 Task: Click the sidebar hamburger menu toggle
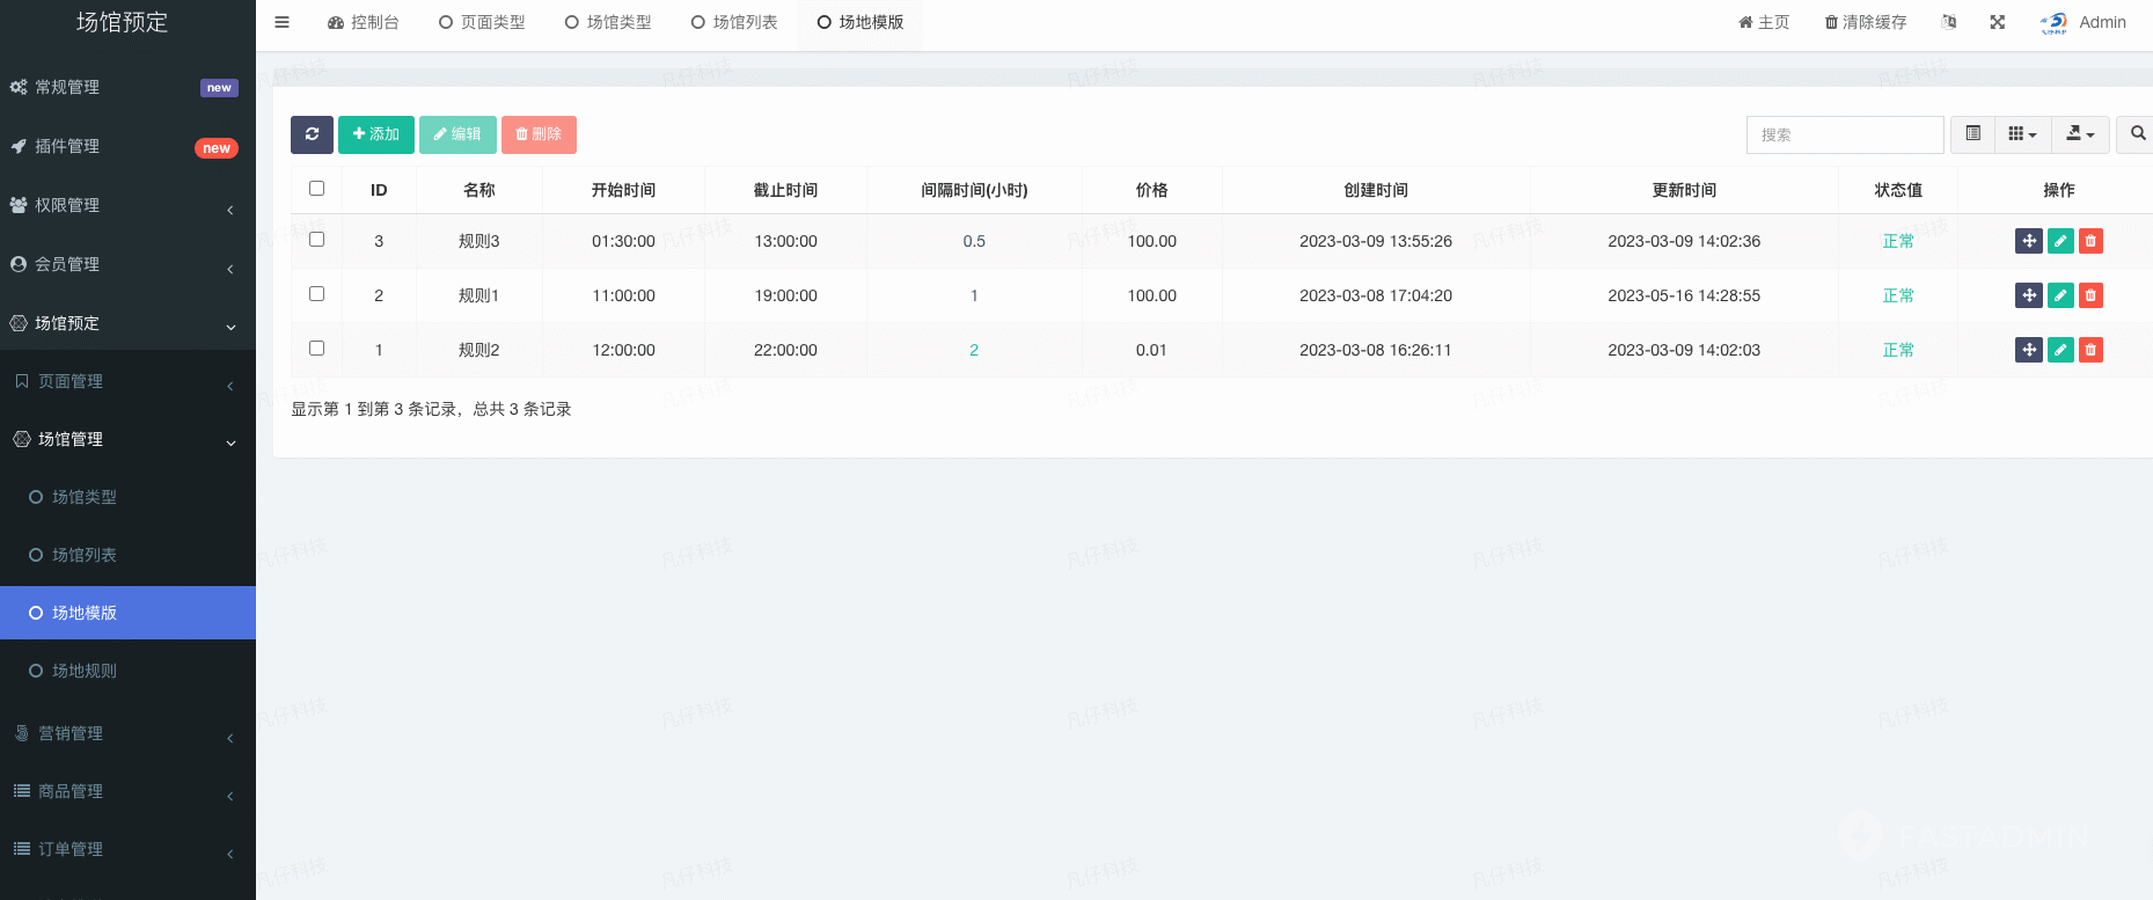(282, 22)
